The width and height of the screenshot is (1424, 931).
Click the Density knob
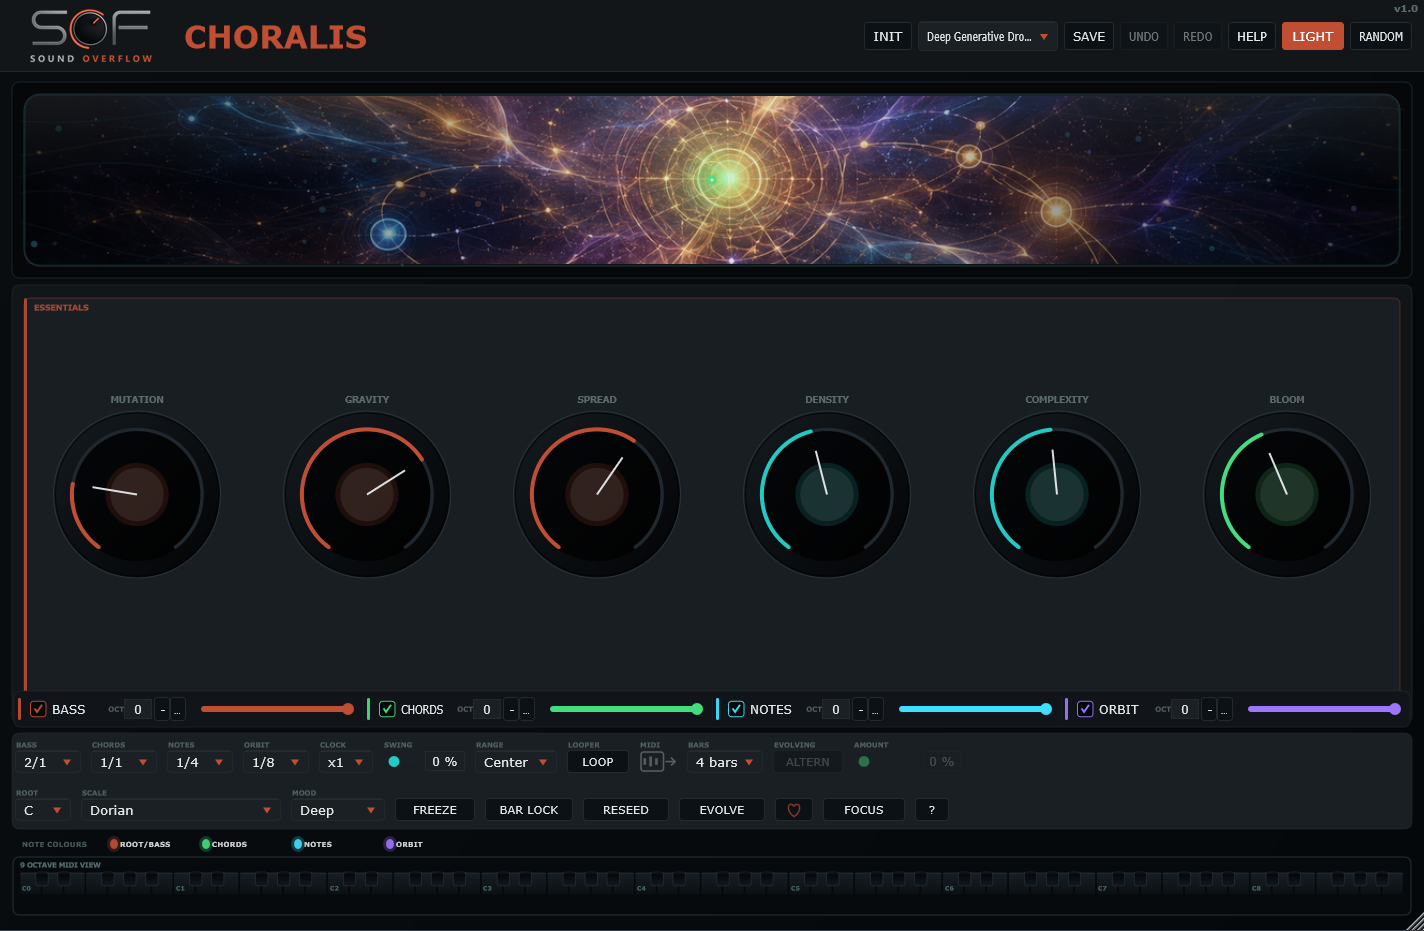(x=827, y=494)
